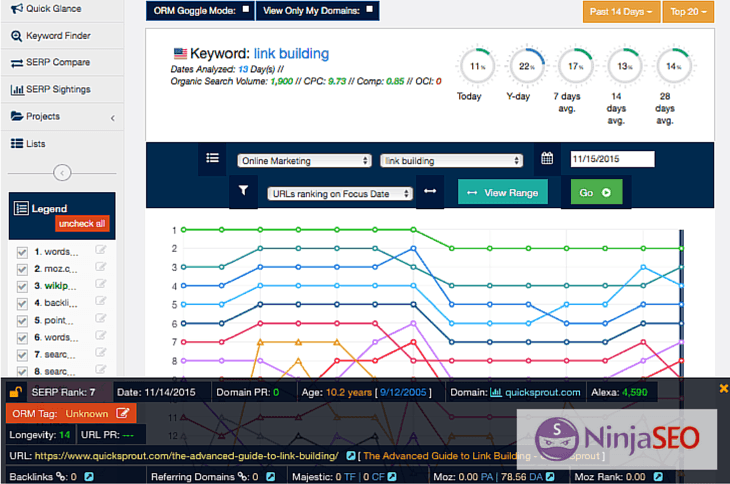Viewport: 730px width, 484px height.
Task: Click the 28 days avg 14% gauge
Action: click(x=674, y=66)
